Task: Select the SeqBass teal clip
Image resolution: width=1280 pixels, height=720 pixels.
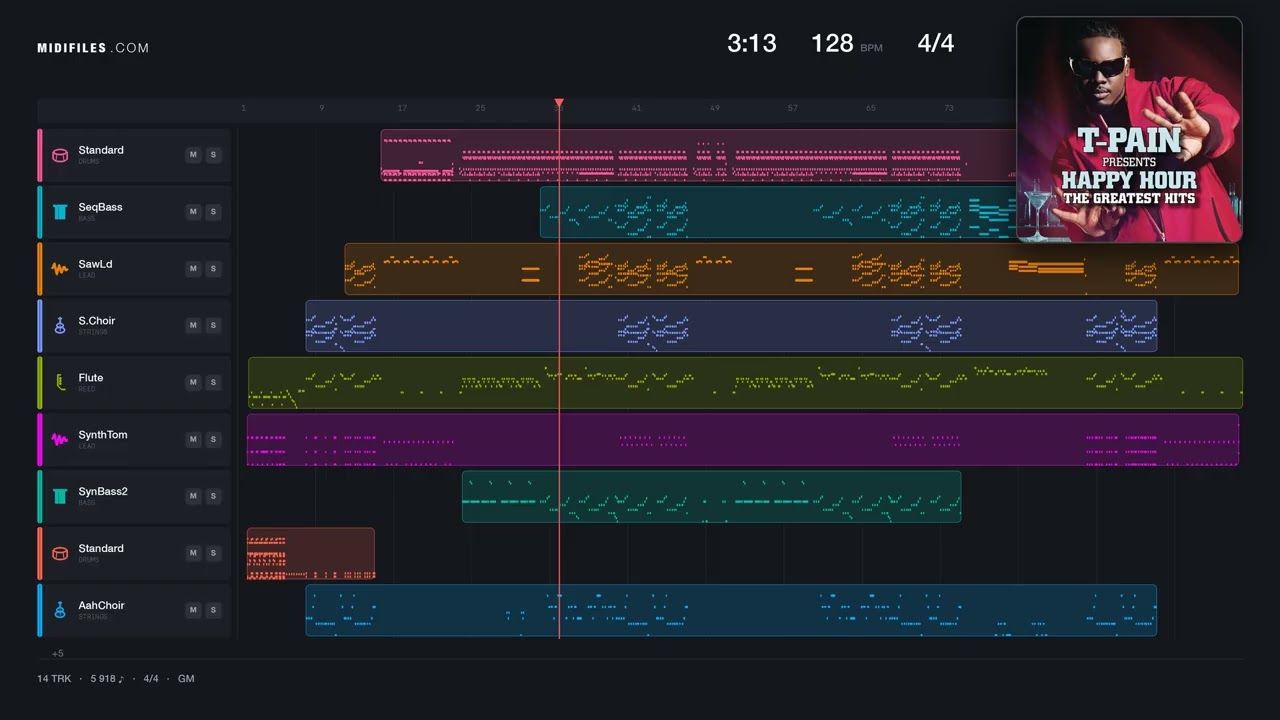Action: [778, 212]
